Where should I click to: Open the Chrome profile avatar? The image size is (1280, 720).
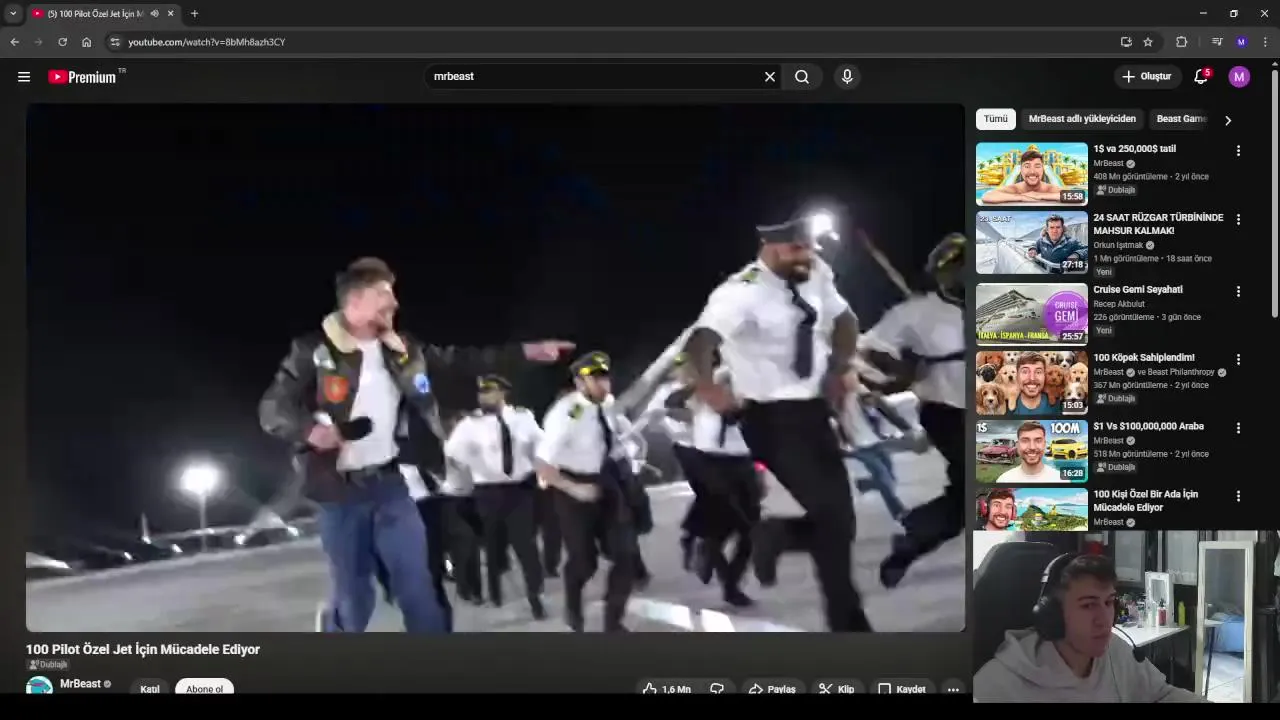click(1241, 42)
